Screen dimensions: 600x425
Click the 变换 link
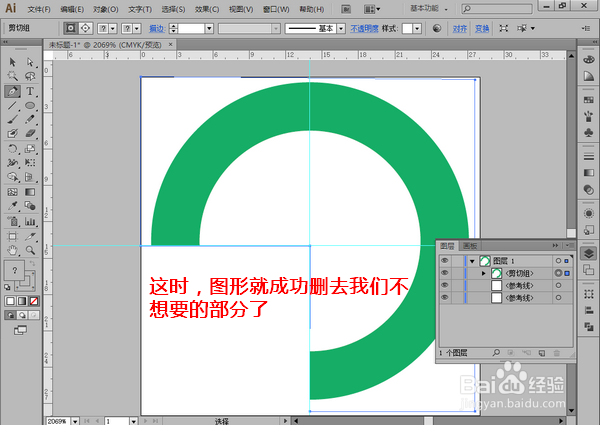[482, 28]
